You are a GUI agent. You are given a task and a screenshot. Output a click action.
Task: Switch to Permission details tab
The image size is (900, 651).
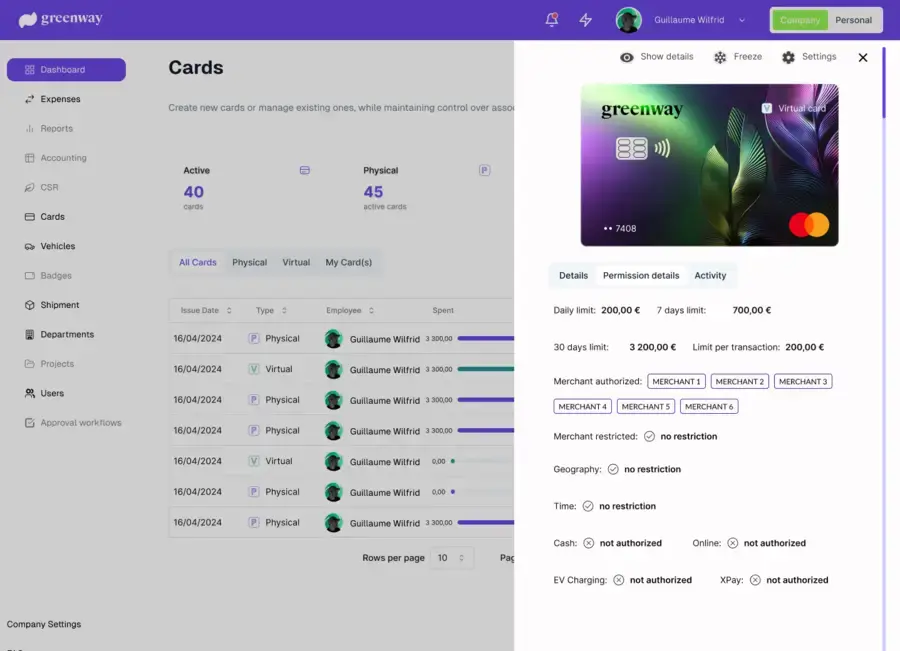(641, 276)
